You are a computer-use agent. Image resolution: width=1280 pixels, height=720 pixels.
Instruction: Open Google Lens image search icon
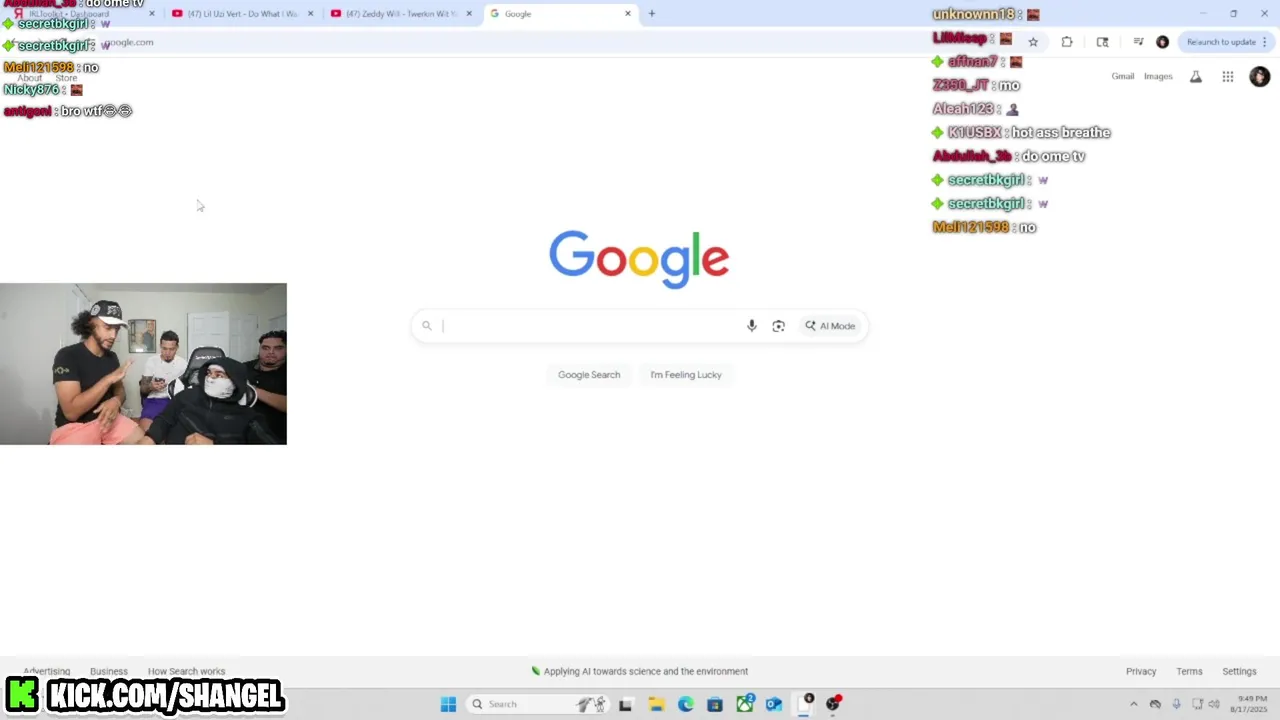[778, 326]
